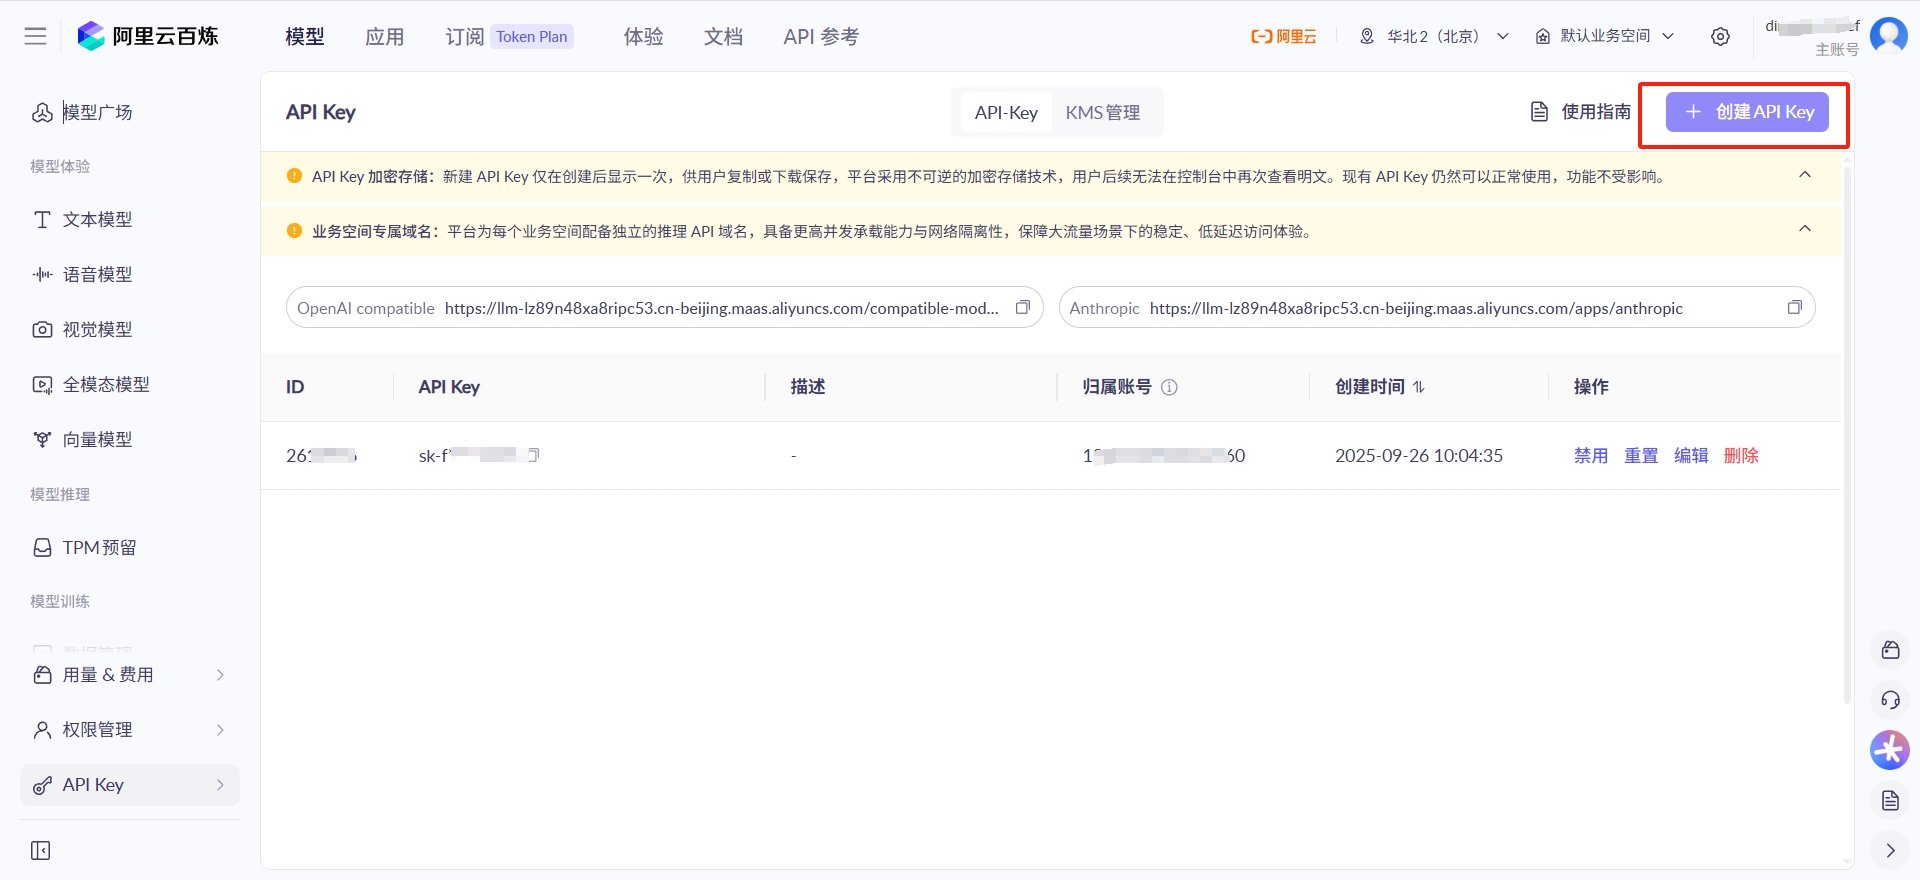Click 创建 API Key button

point(1747,112)
